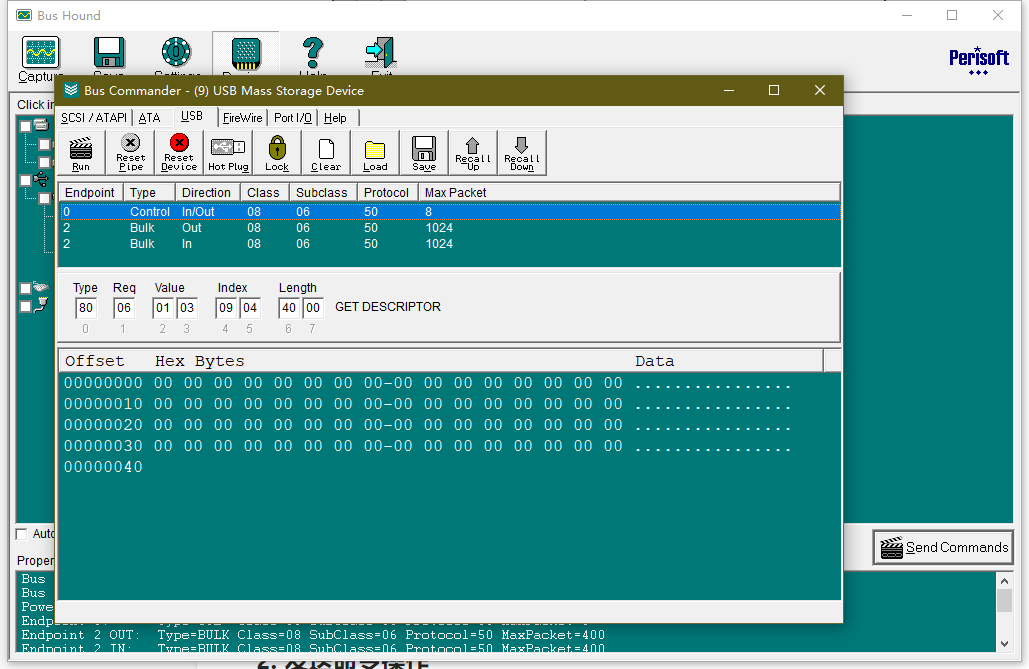Save via the Bus Commander Save icon
Screen dimensions: 1029x669
(424, 153)
